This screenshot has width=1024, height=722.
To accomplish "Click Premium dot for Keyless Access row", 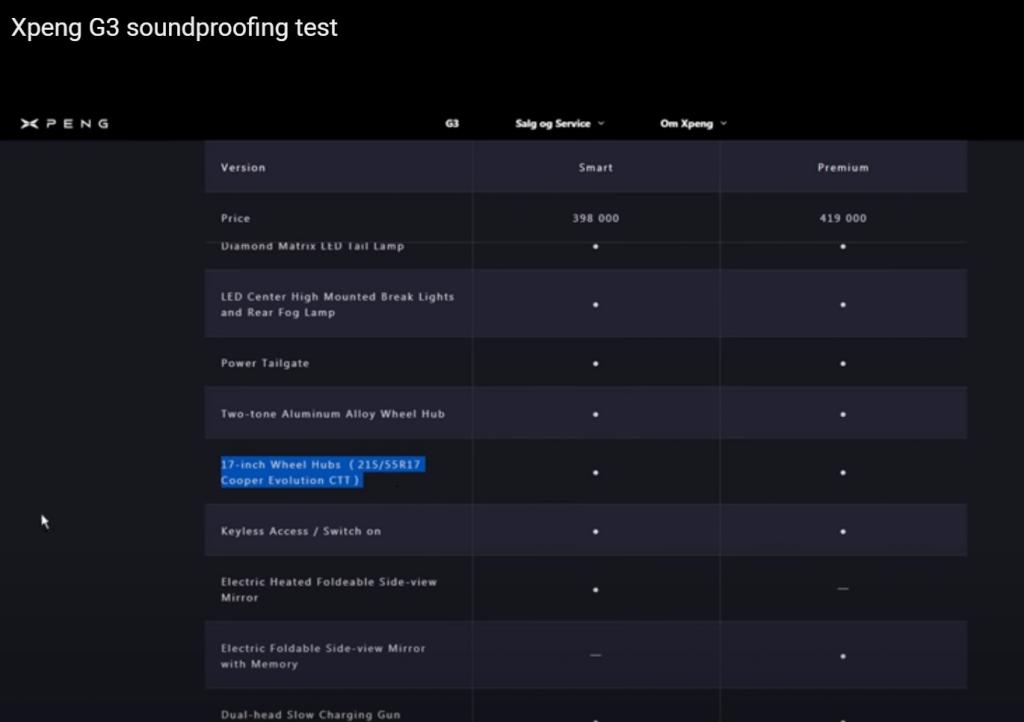I will (843, 531).
